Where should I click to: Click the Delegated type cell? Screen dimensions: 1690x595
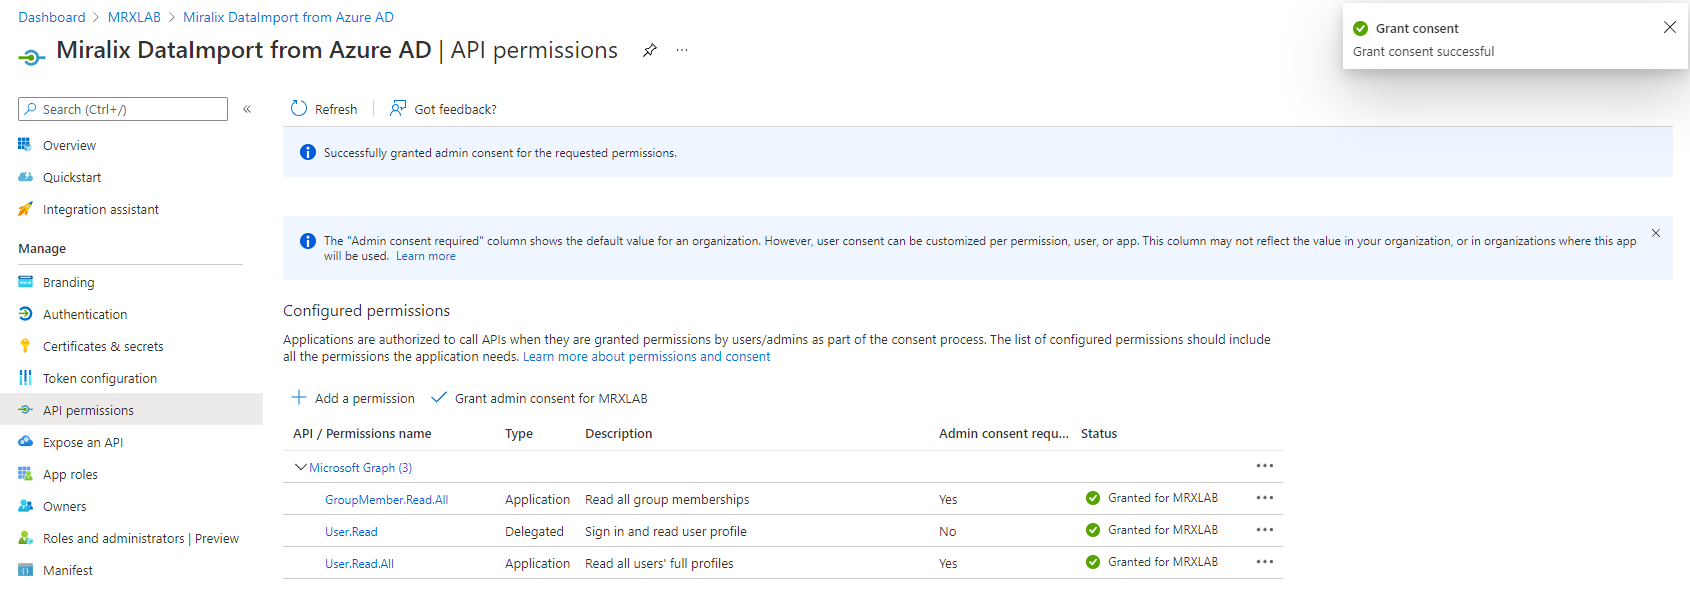click(x=534, y=532)
